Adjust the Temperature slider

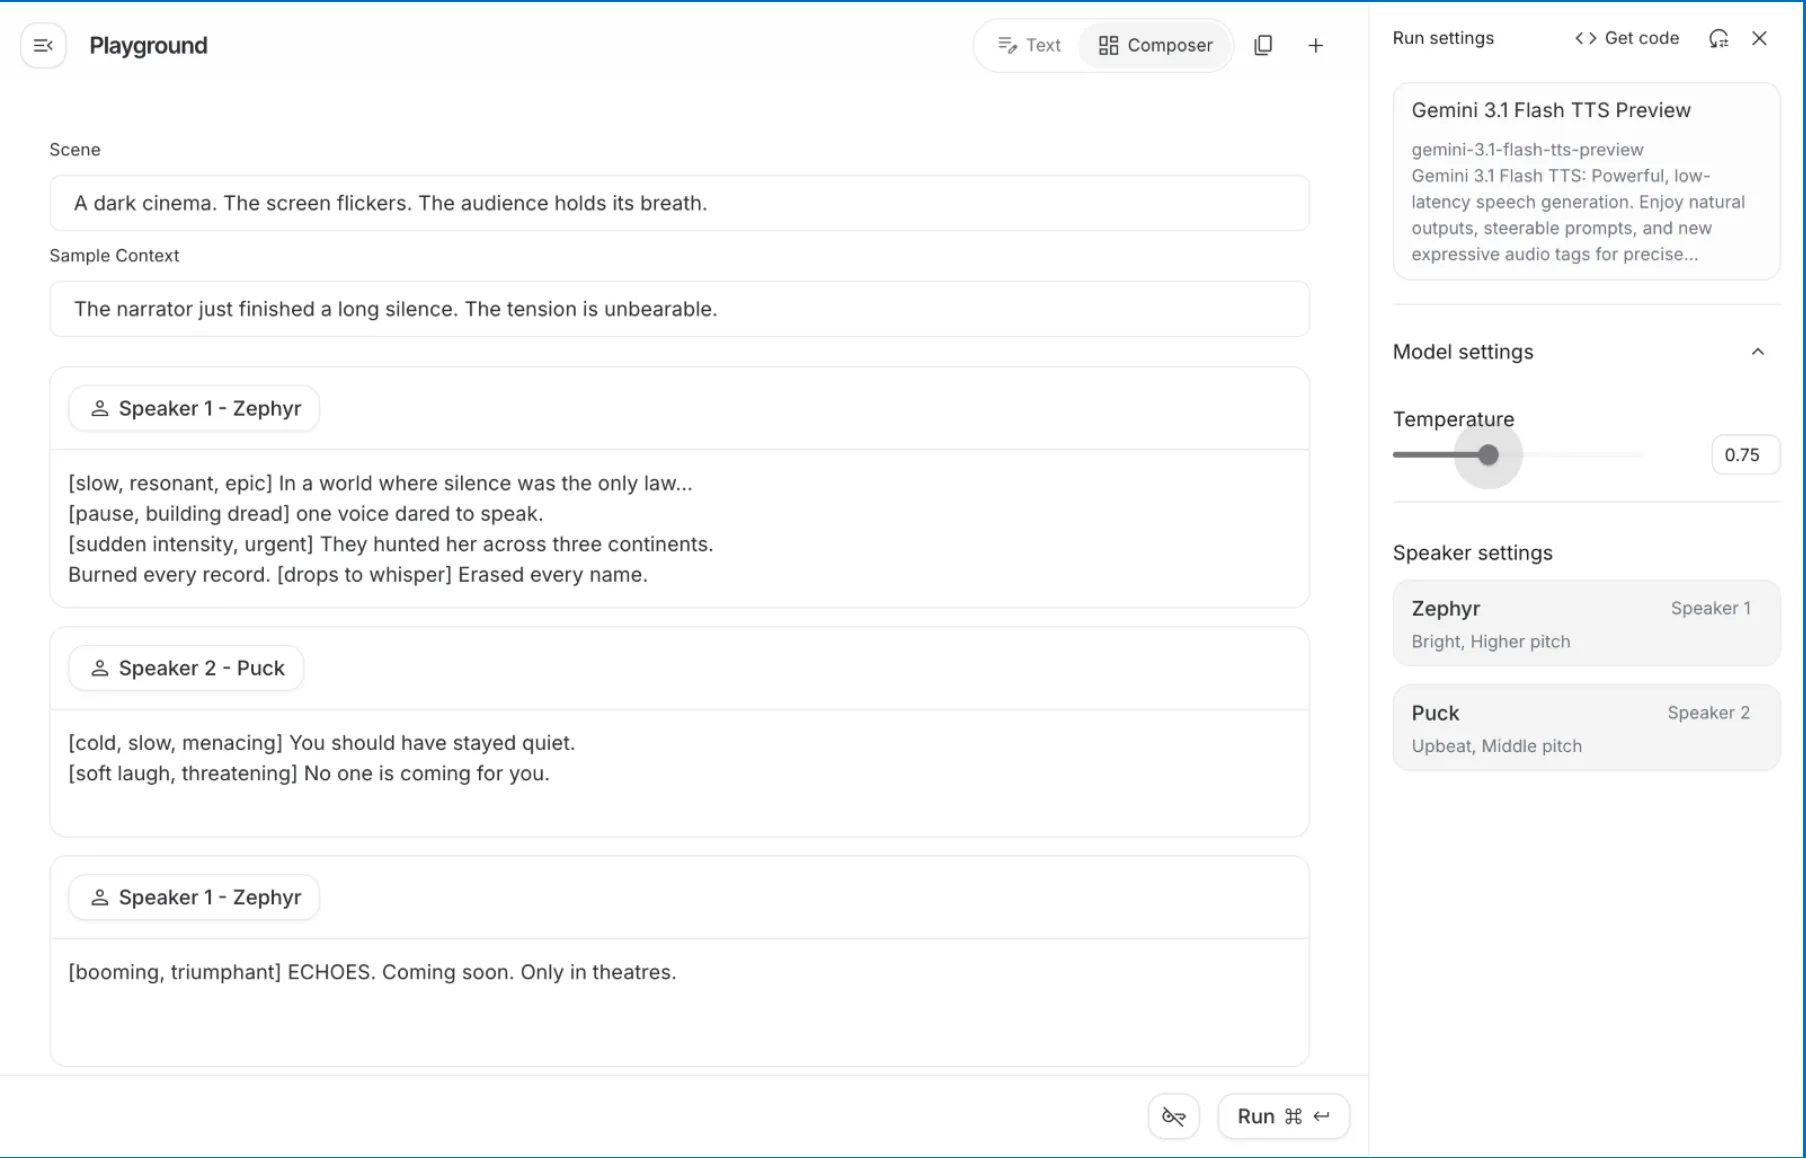[1487, 454]
